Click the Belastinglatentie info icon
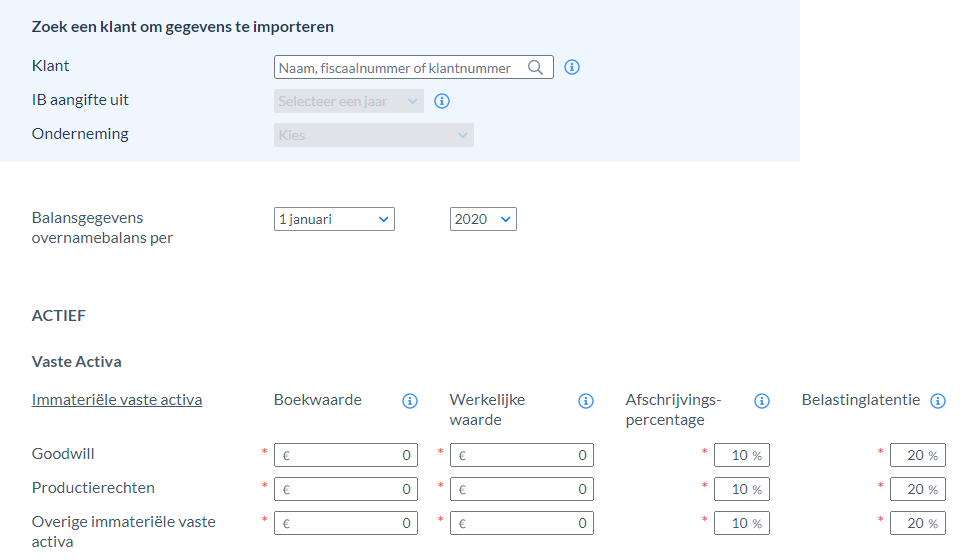Screen dimensions: 974x560 pos(938,401)
